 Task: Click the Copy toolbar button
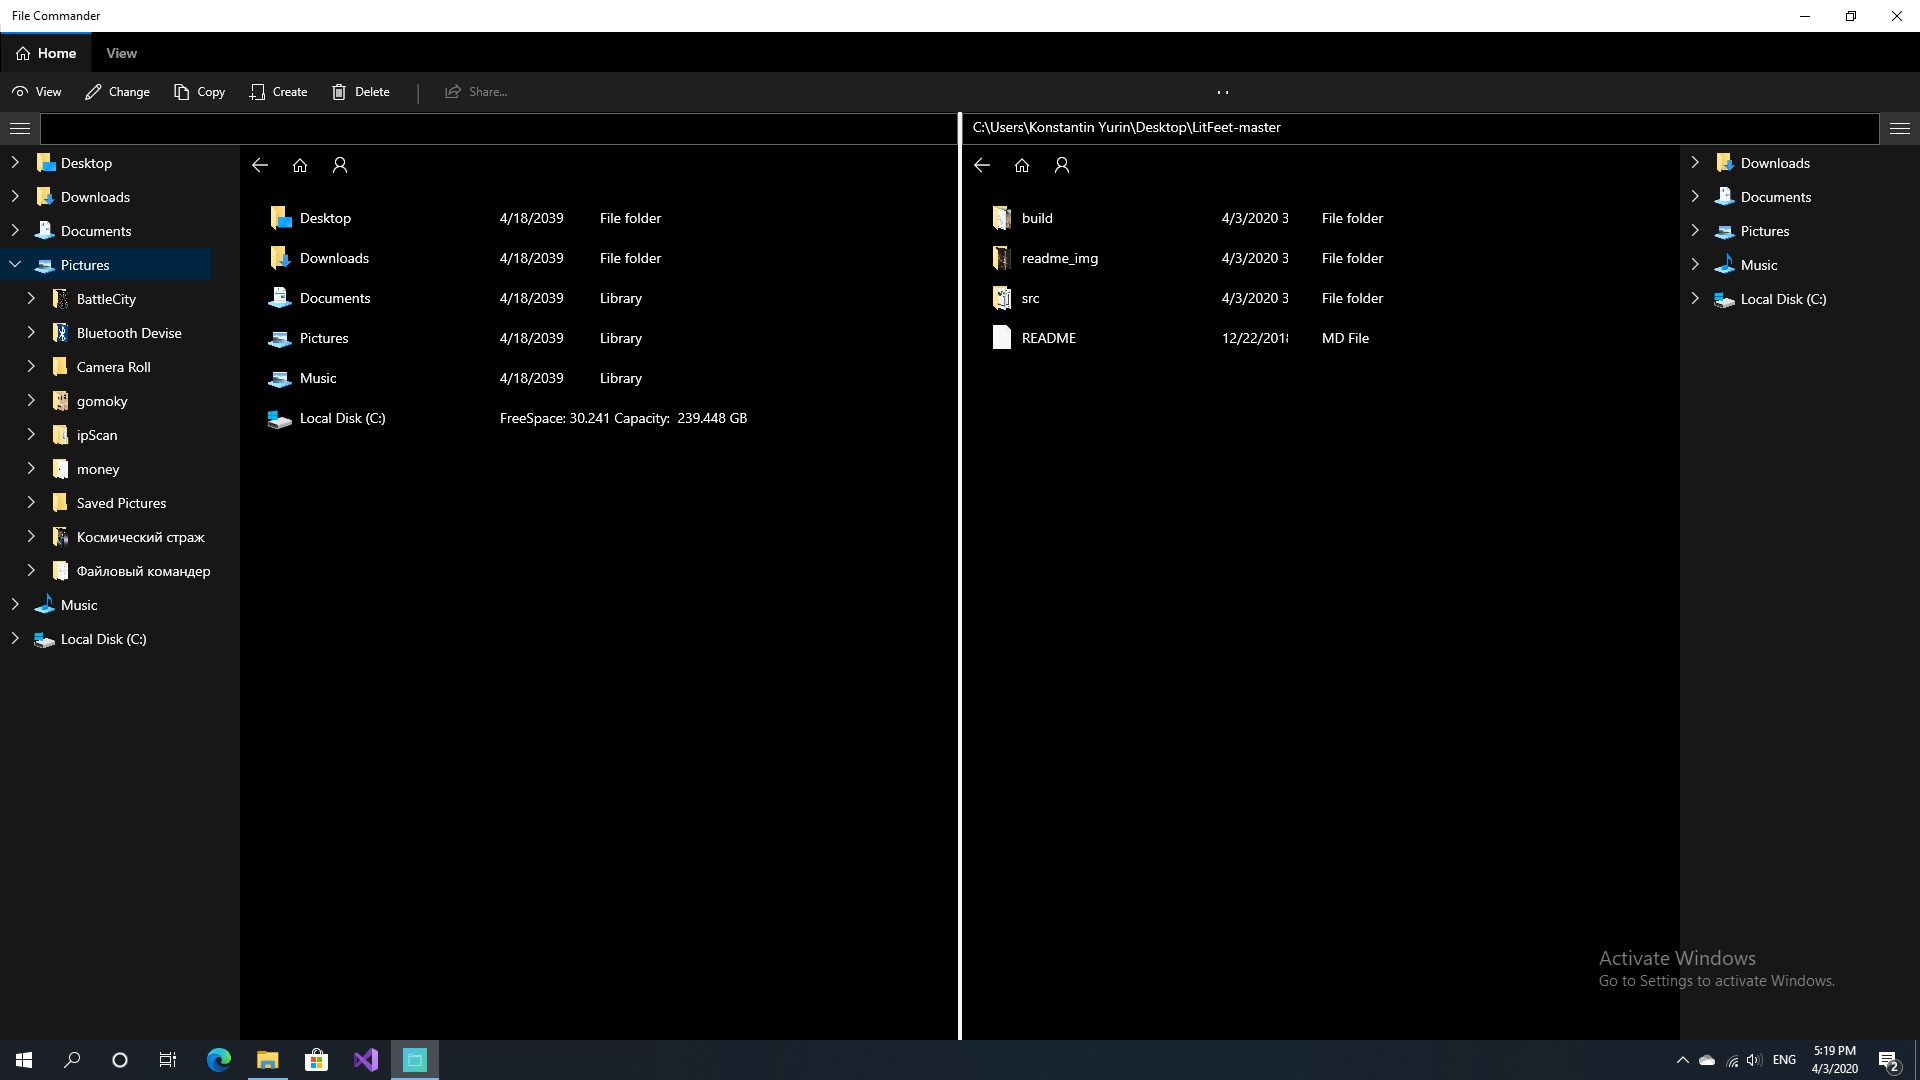(x=199, y=92)
